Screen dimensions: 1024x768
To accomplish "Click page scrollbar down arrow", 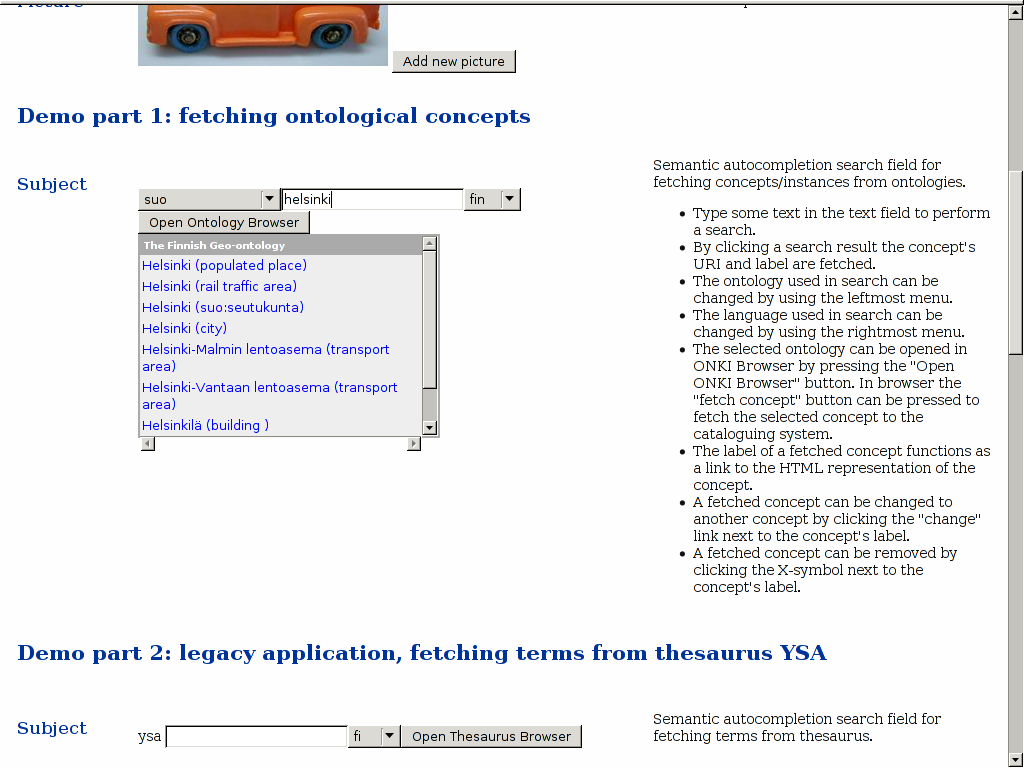I will pos(1016,758).
